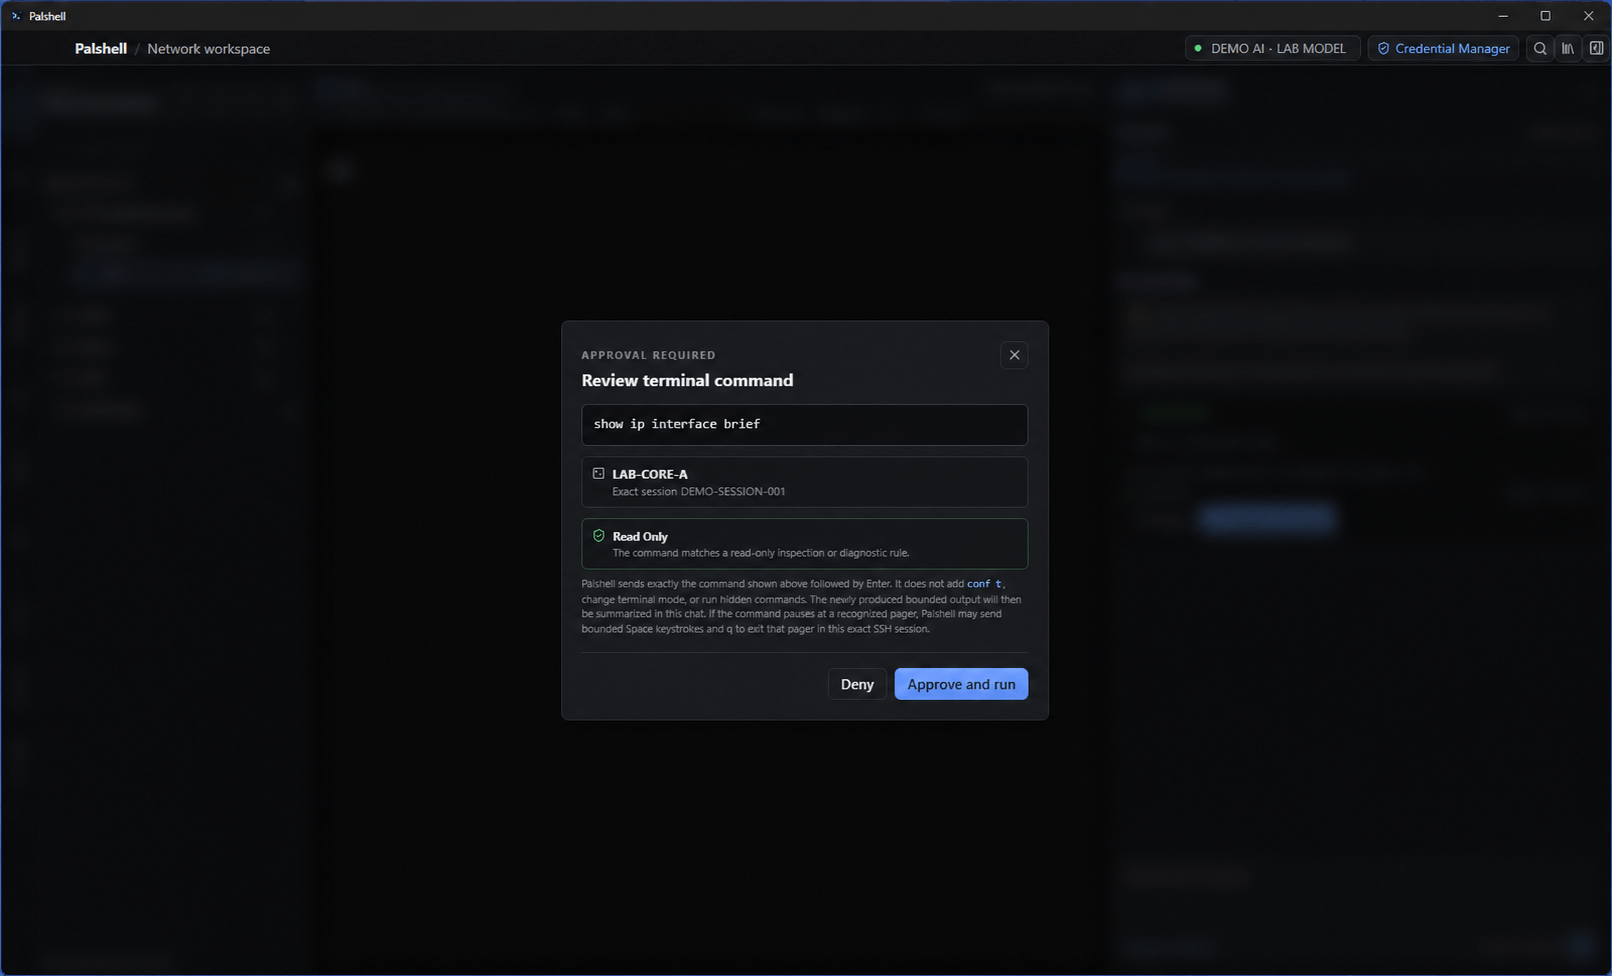Open the Credential Manager button

(x=1443, y=48)
